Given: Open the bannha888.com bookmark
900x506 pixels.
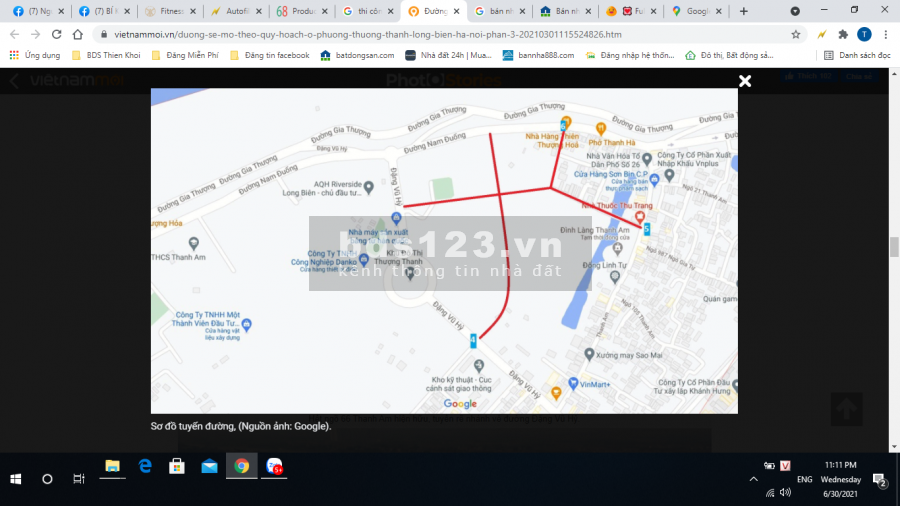Looking at the screenshot, I should (538, 55).
